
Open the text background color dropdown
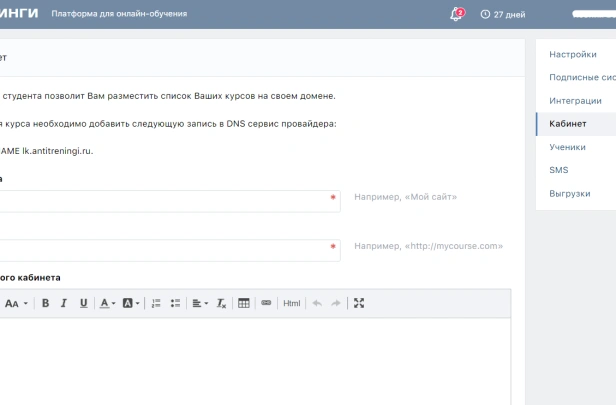point(132,303)
